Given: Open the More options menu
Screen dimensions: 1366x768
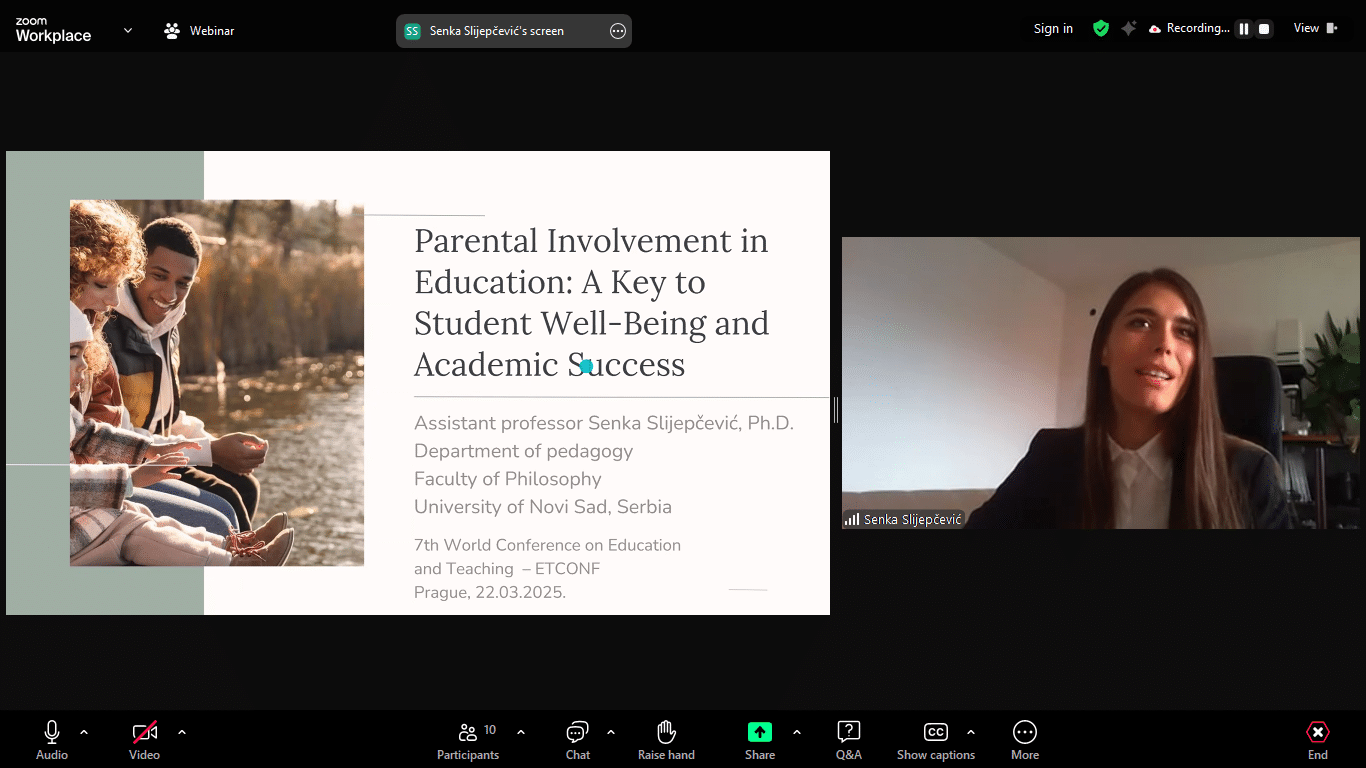Looking at the screenshot, I should [1024, 740].
